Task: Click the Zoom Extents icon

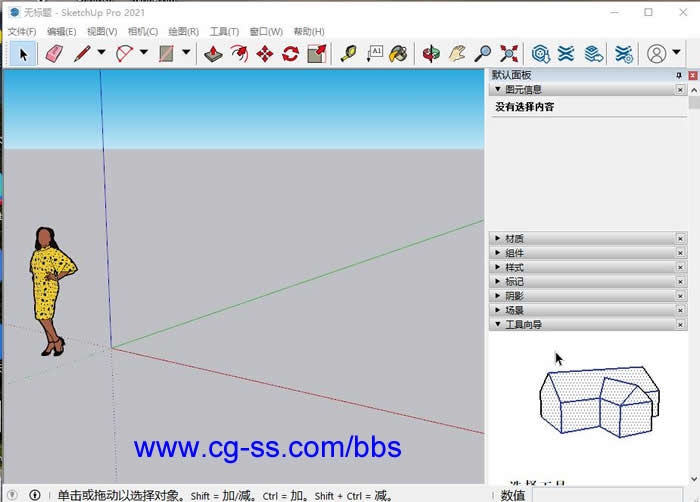Action: coord(509,53)
